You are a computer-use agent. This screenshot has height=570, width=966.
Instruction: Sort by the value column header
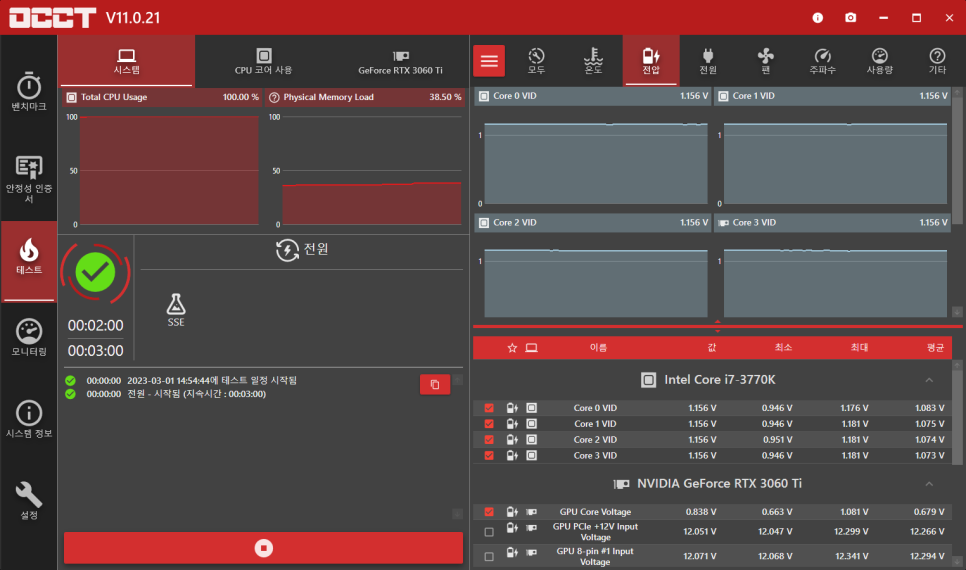pos(712,348)
